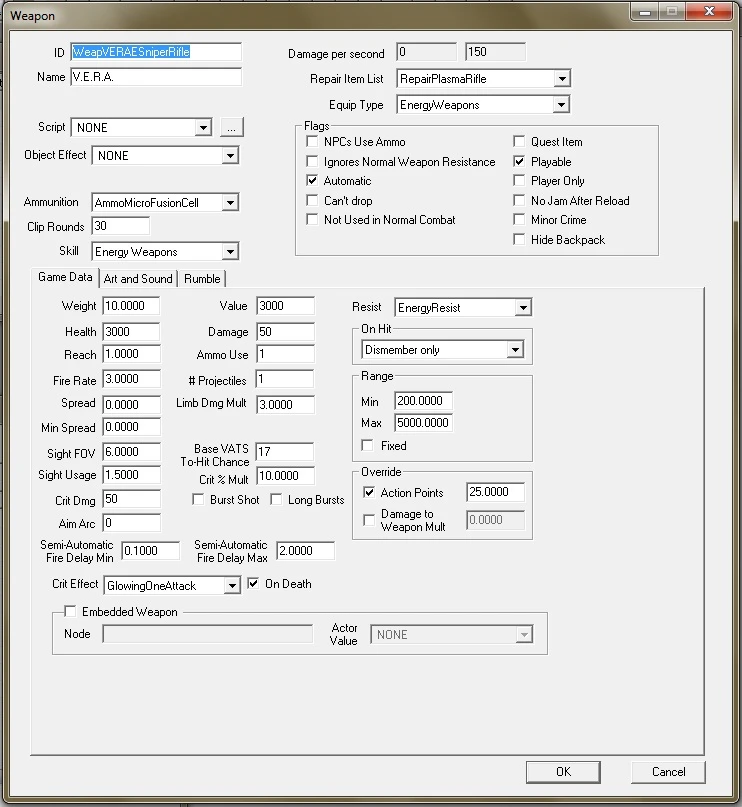Viewport: 742px width, 807px height.
Task: Expand the Crit Effect dropdown
Action: [232, 586]
